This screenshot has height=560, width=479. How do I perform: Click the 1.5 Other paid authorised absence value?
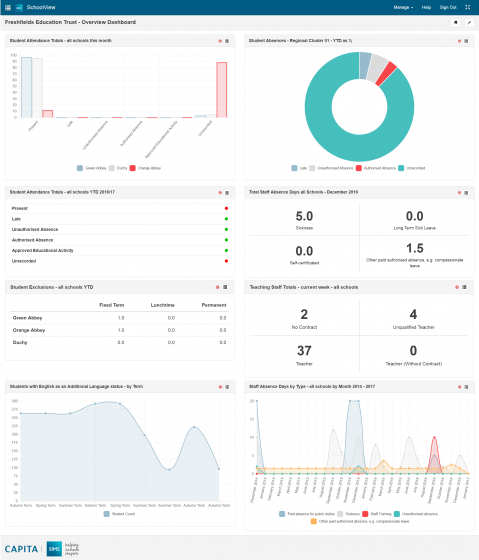tap(415, 248)
